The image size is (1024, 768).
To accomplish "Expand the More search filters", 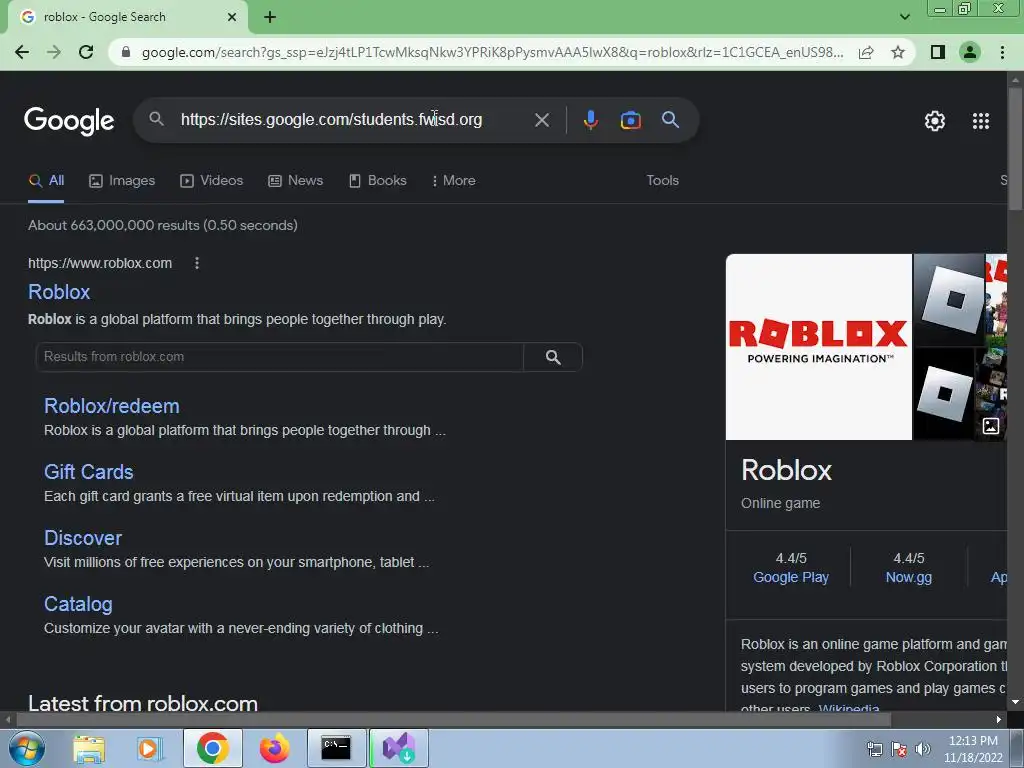I will (x=453, y=181).
